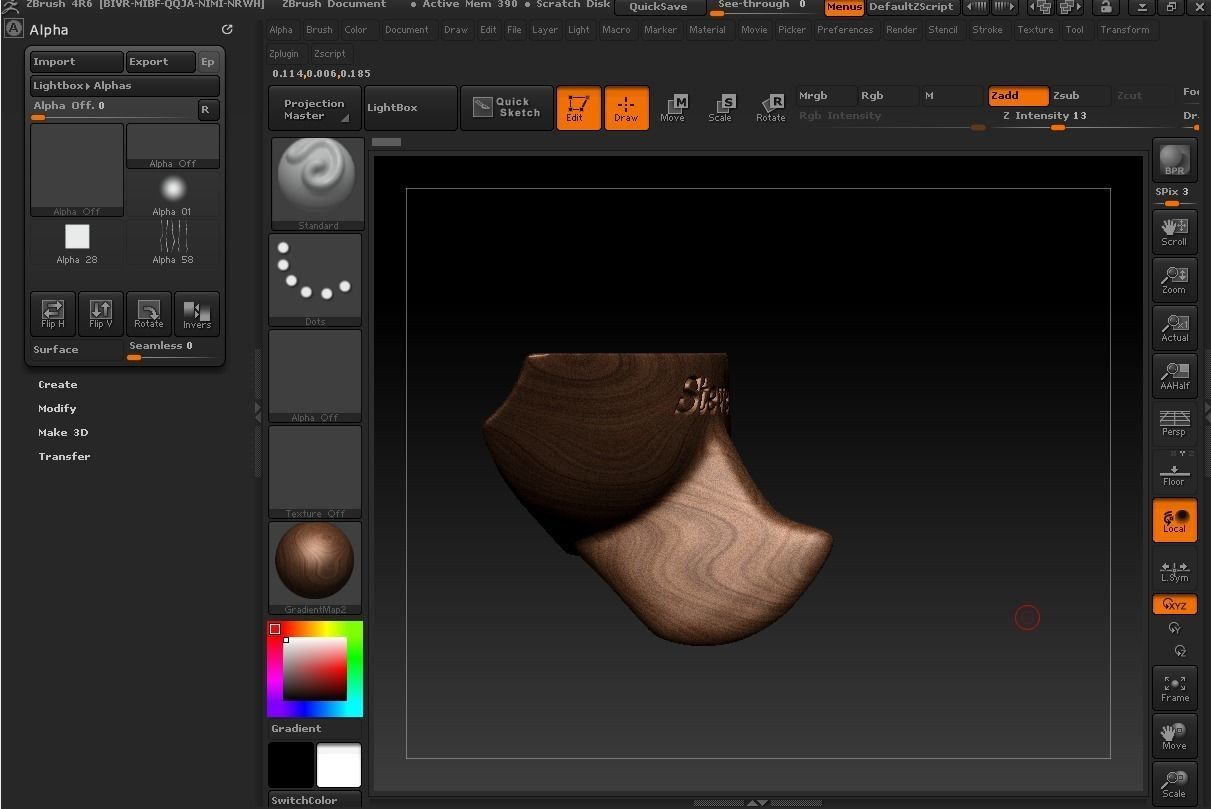Screen dimensions: 1211x809
Task: Toggle Local symmetry L.Sym
Action: click(1175, 572)
